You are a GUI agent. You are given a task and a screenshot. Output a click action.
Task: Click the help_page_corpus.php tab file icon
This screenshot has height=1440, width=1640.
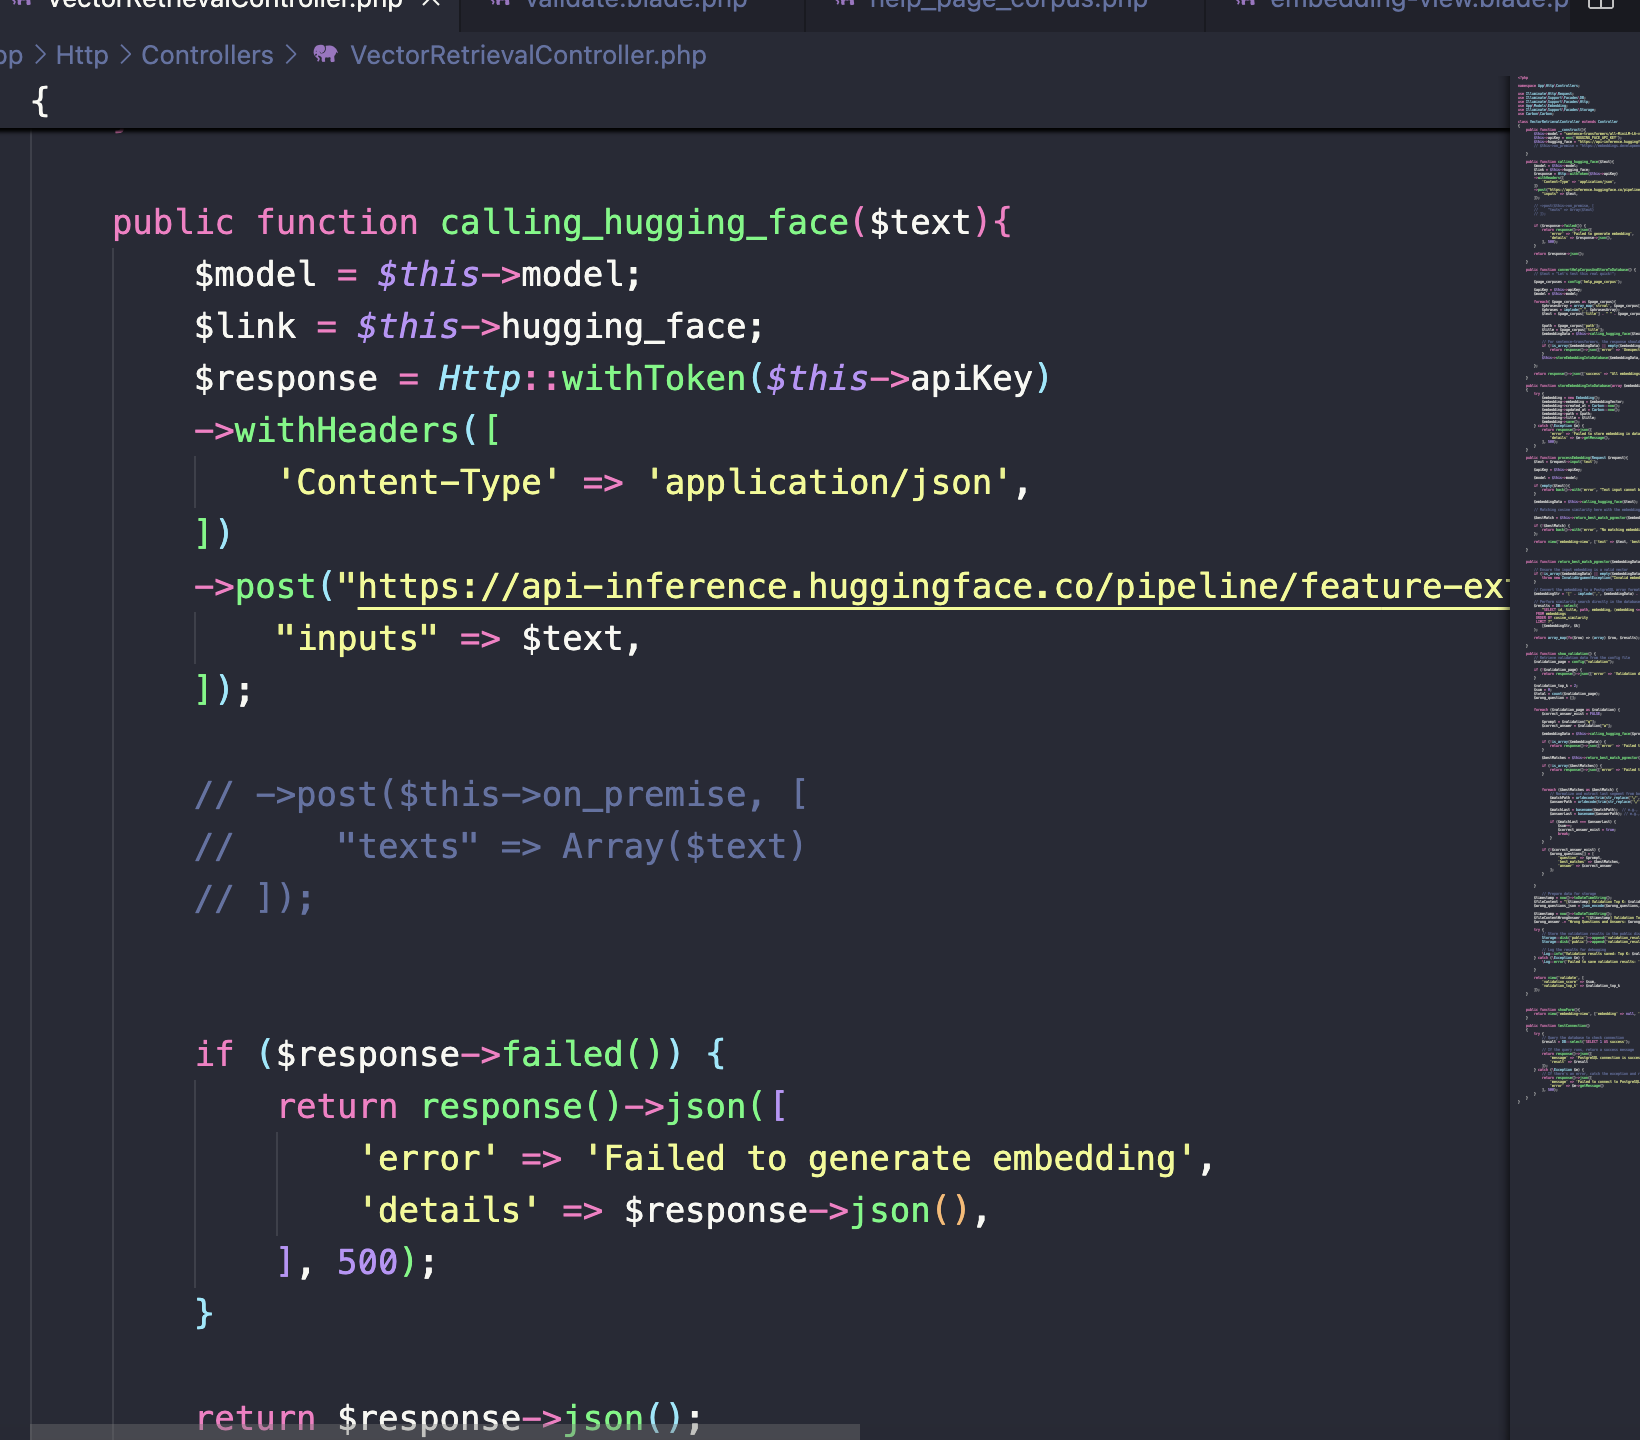pyautogui.click(x=845, y=4)
